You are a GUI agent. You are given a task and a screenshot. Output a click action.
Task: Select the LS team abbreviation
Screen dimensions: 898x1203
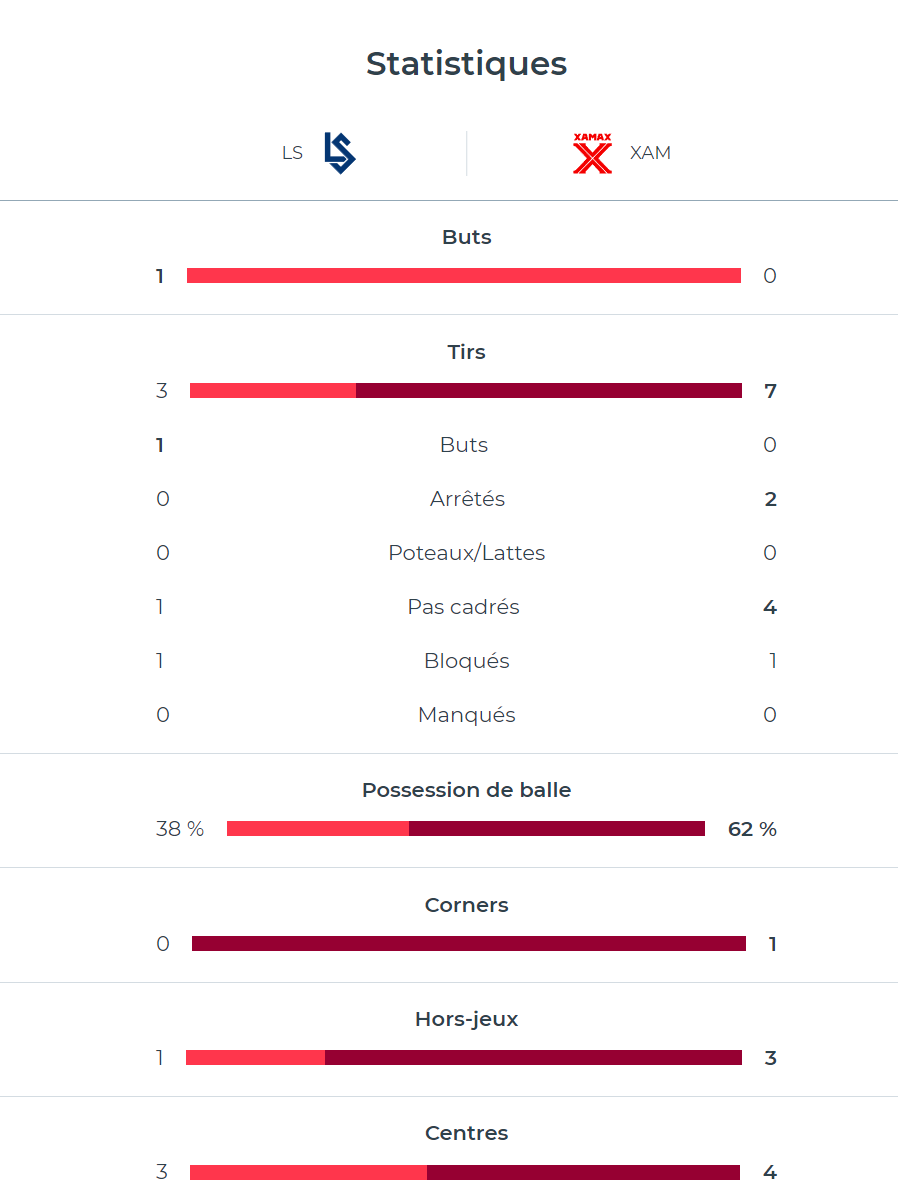click(292, 153)
